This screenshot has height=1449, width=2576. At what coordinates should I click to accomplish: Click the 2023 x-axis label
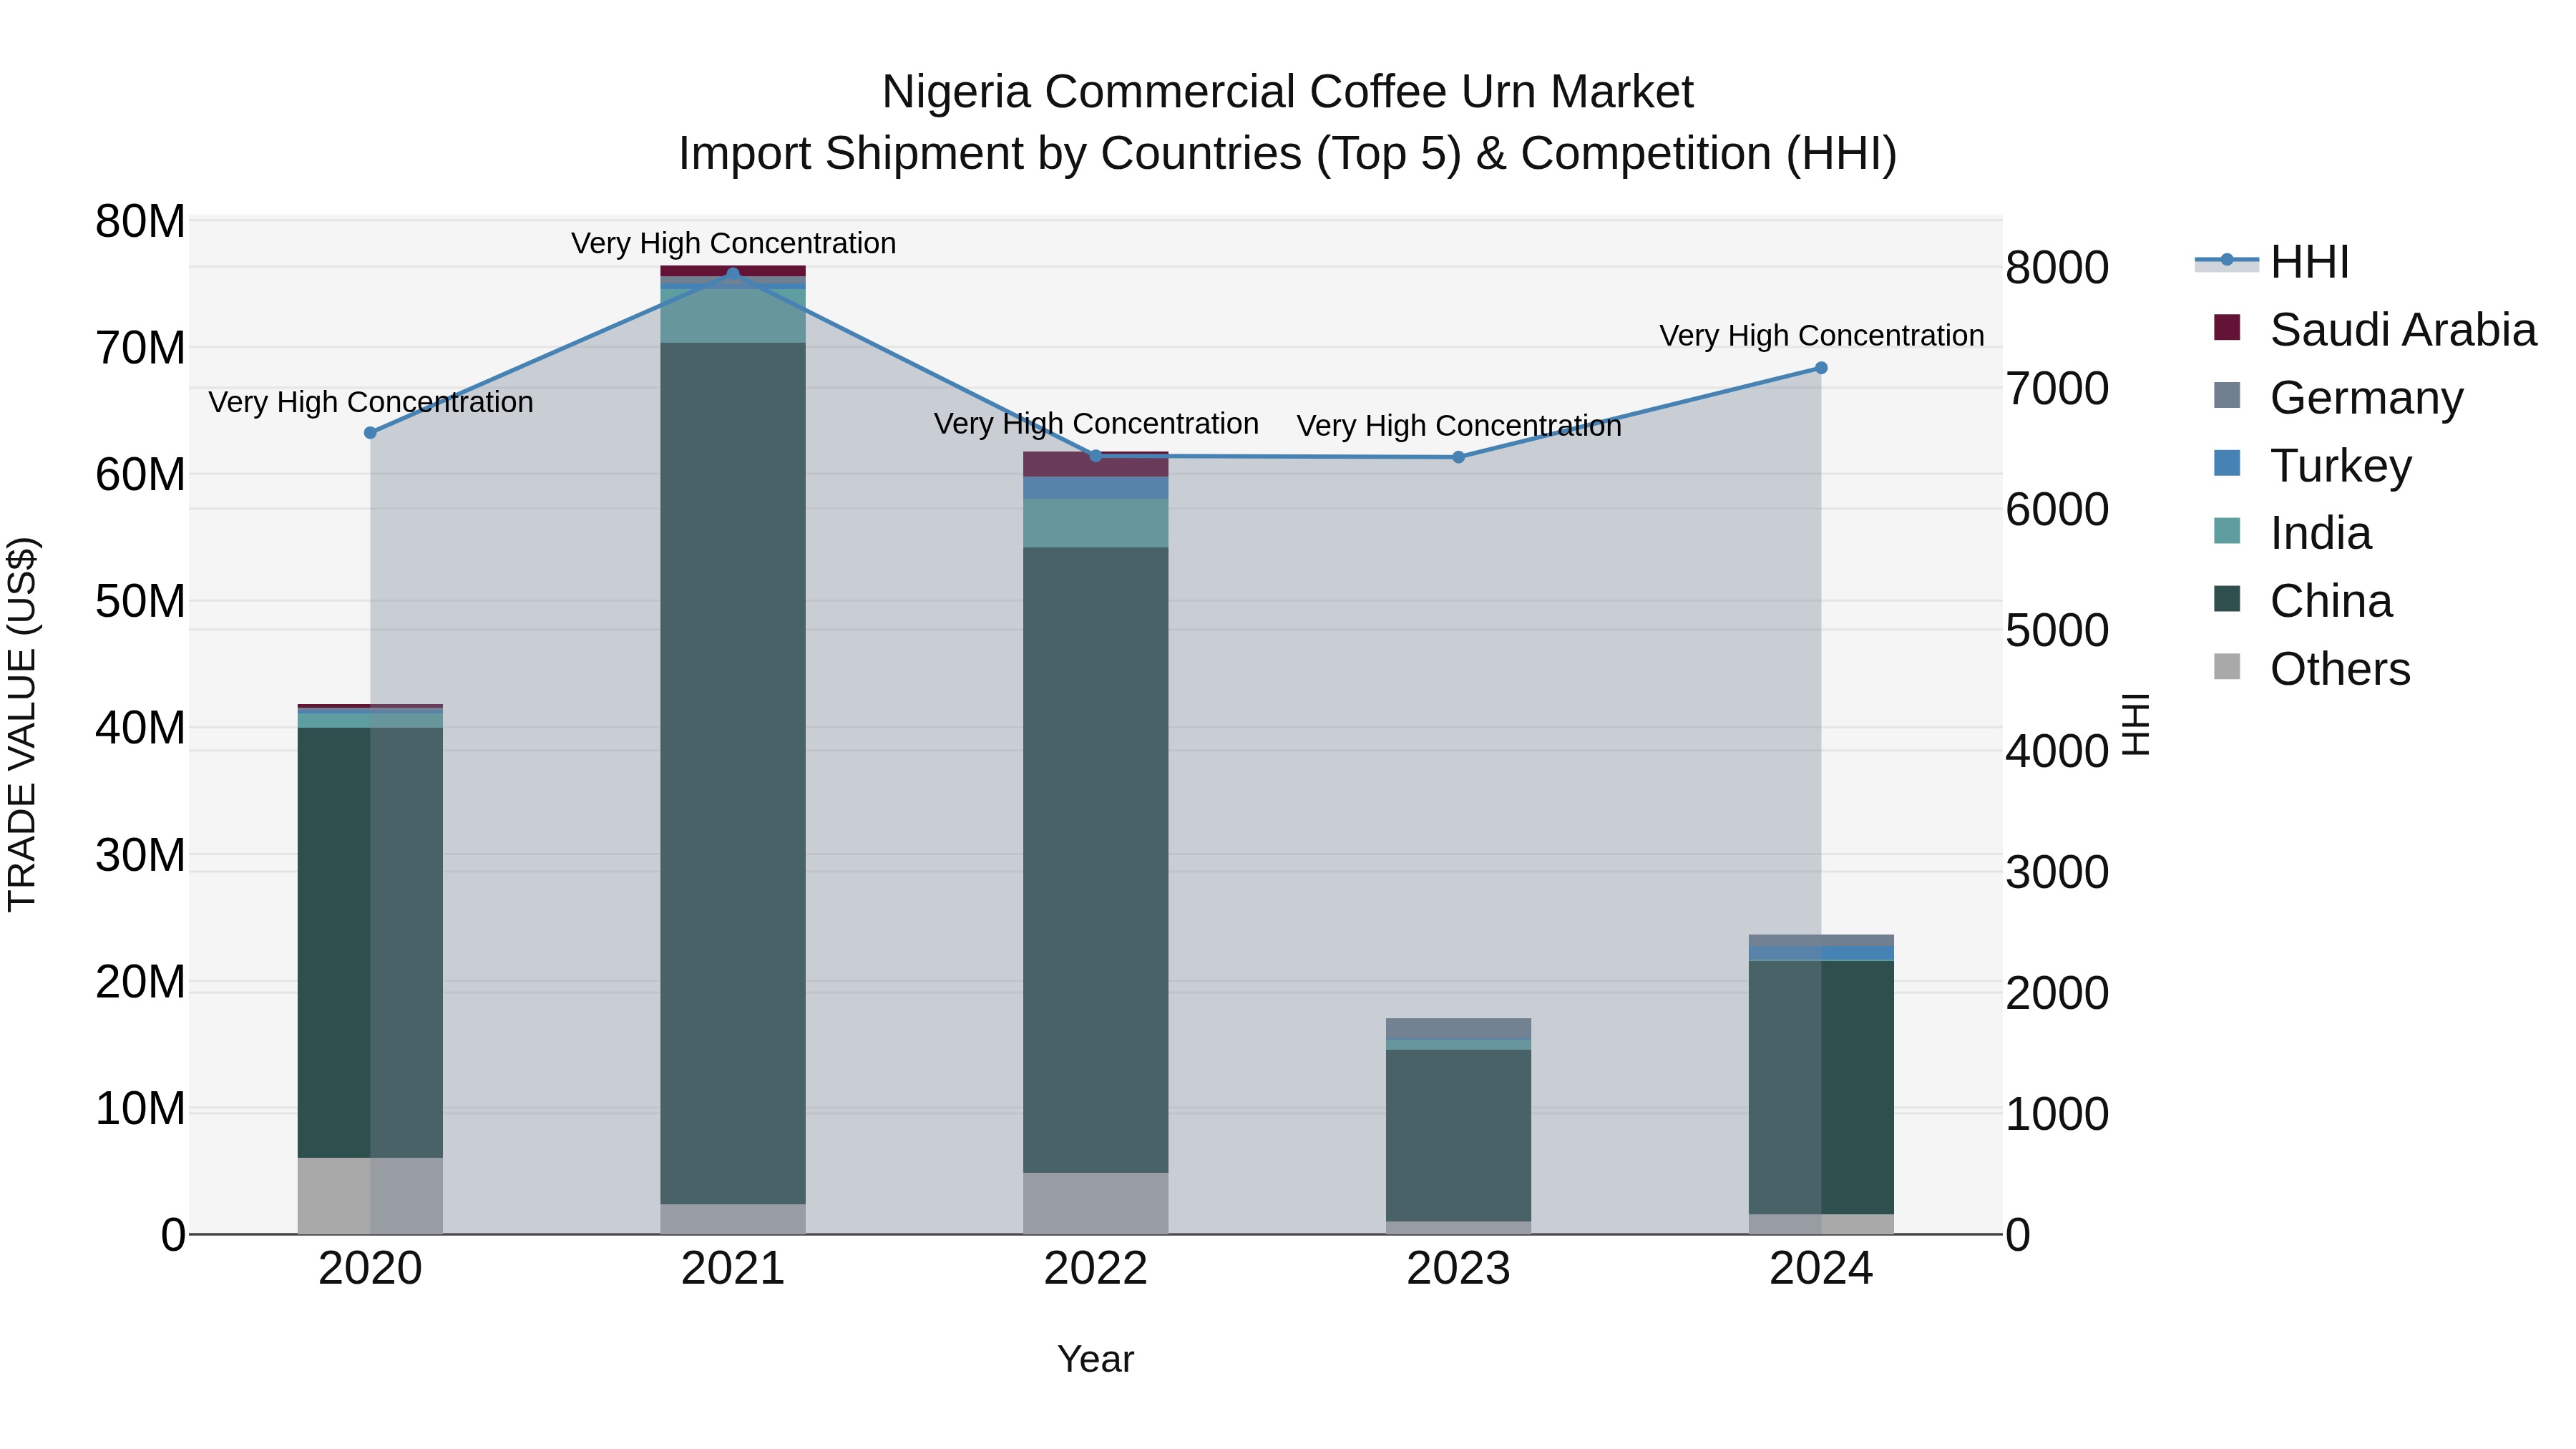1458,1269
